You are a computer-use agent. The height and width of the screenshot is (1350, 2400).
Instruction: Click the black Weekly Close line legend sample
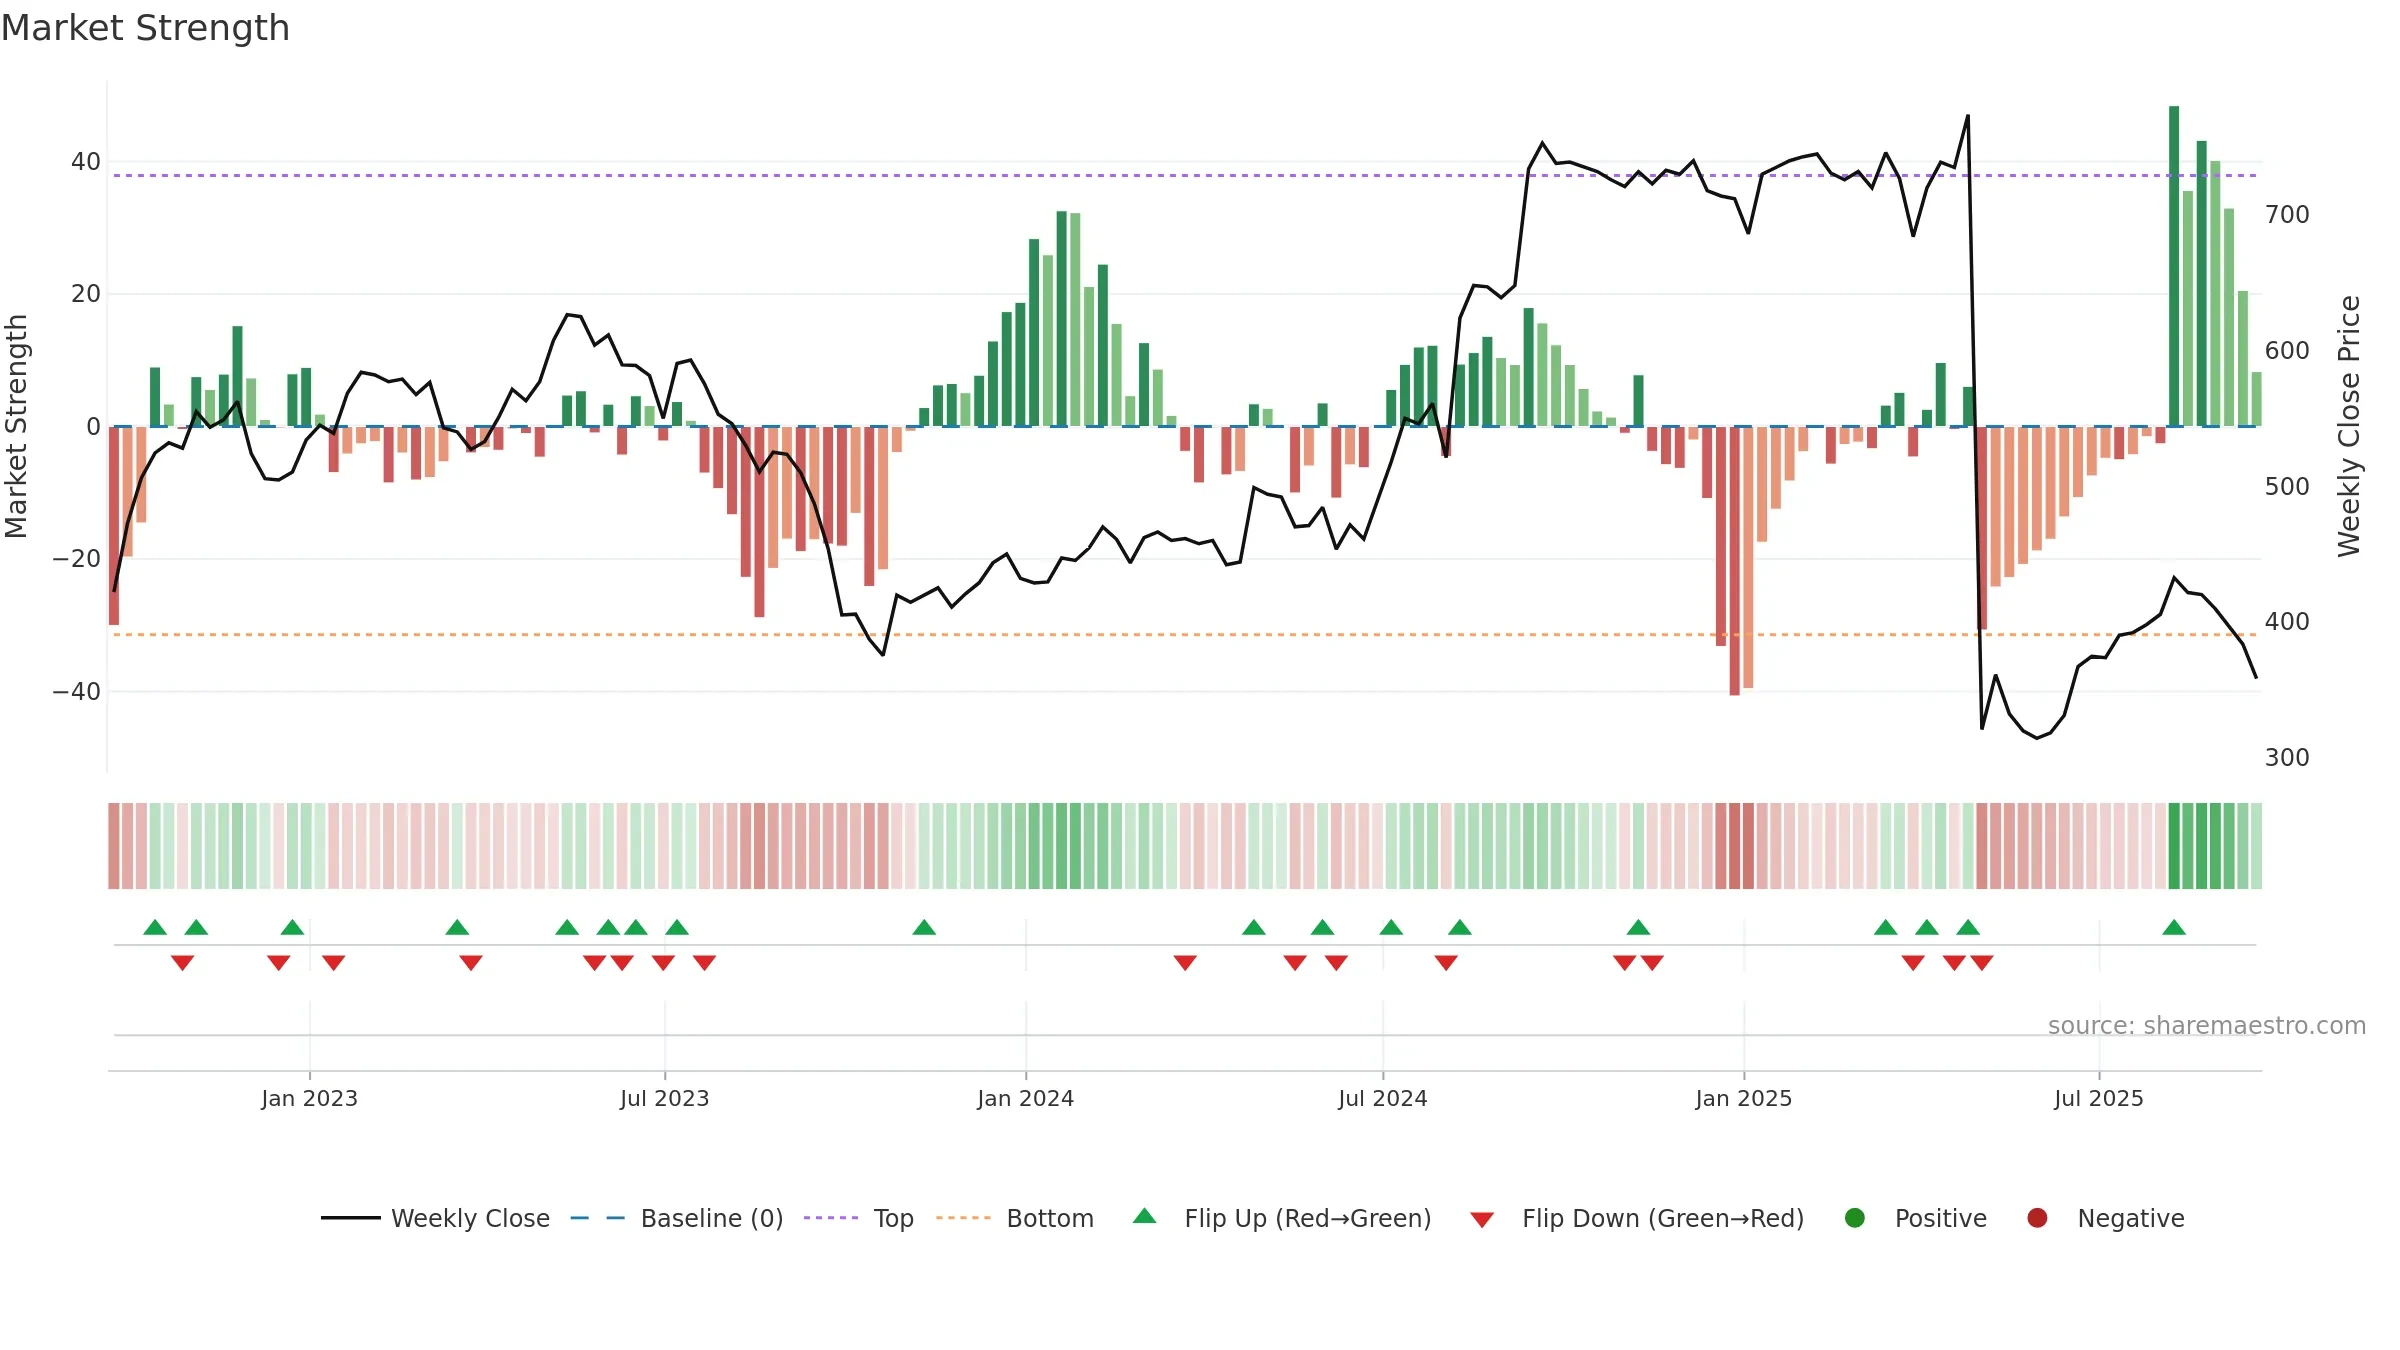(x=351, y=1218)
